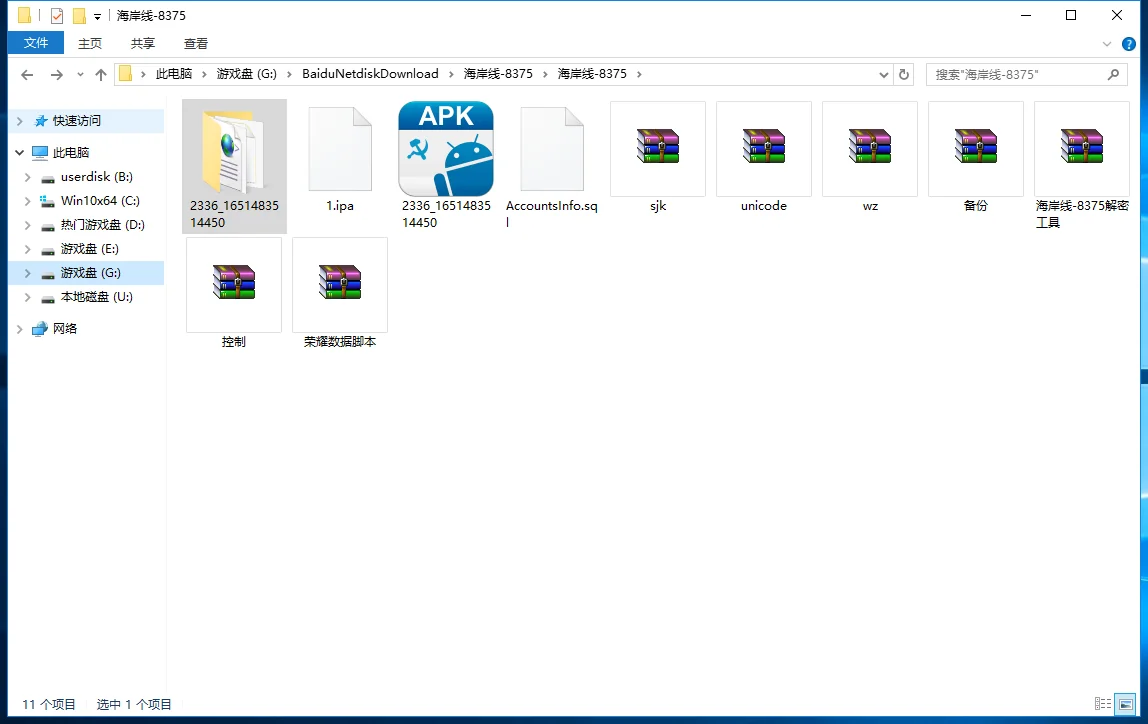Click the refresh button beside address bar
The width and height of the screenshot is (1148, 724).
(x=904, y=74)
